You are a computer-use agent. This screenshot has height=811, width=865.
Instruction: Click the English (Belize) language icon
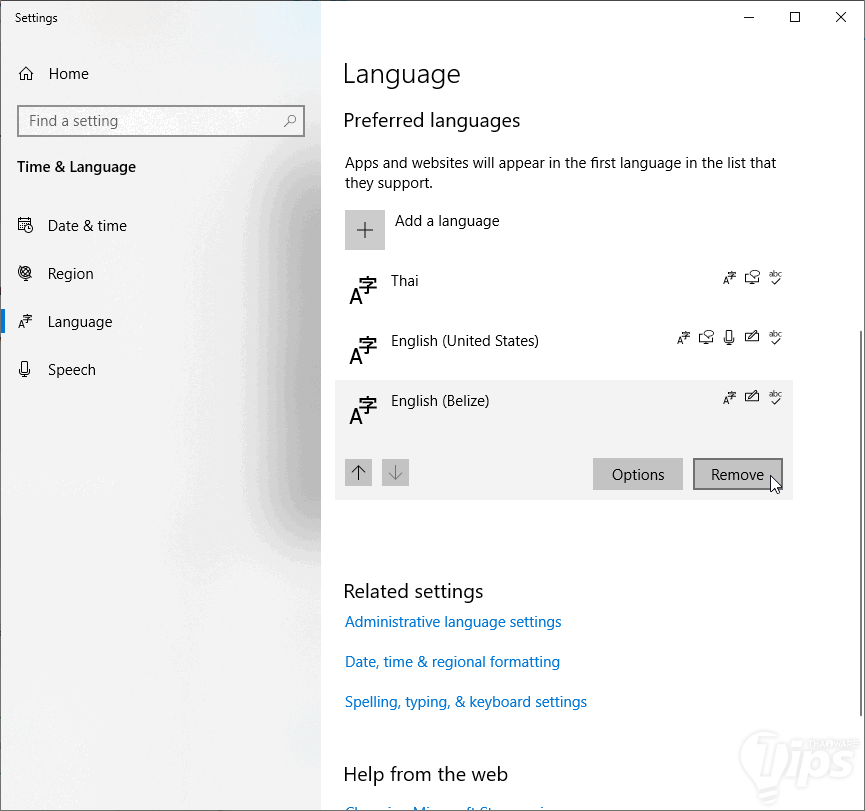pyautogui.click(x=363, y=411)
